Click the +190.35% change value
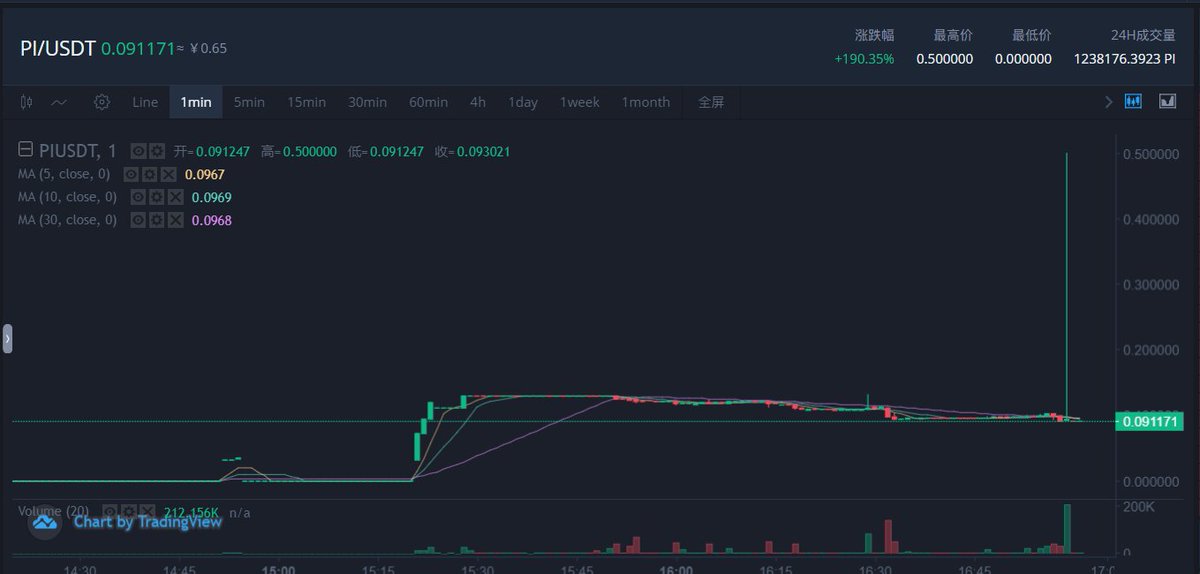The image size is (1200, 574). (x=864, y=59)
